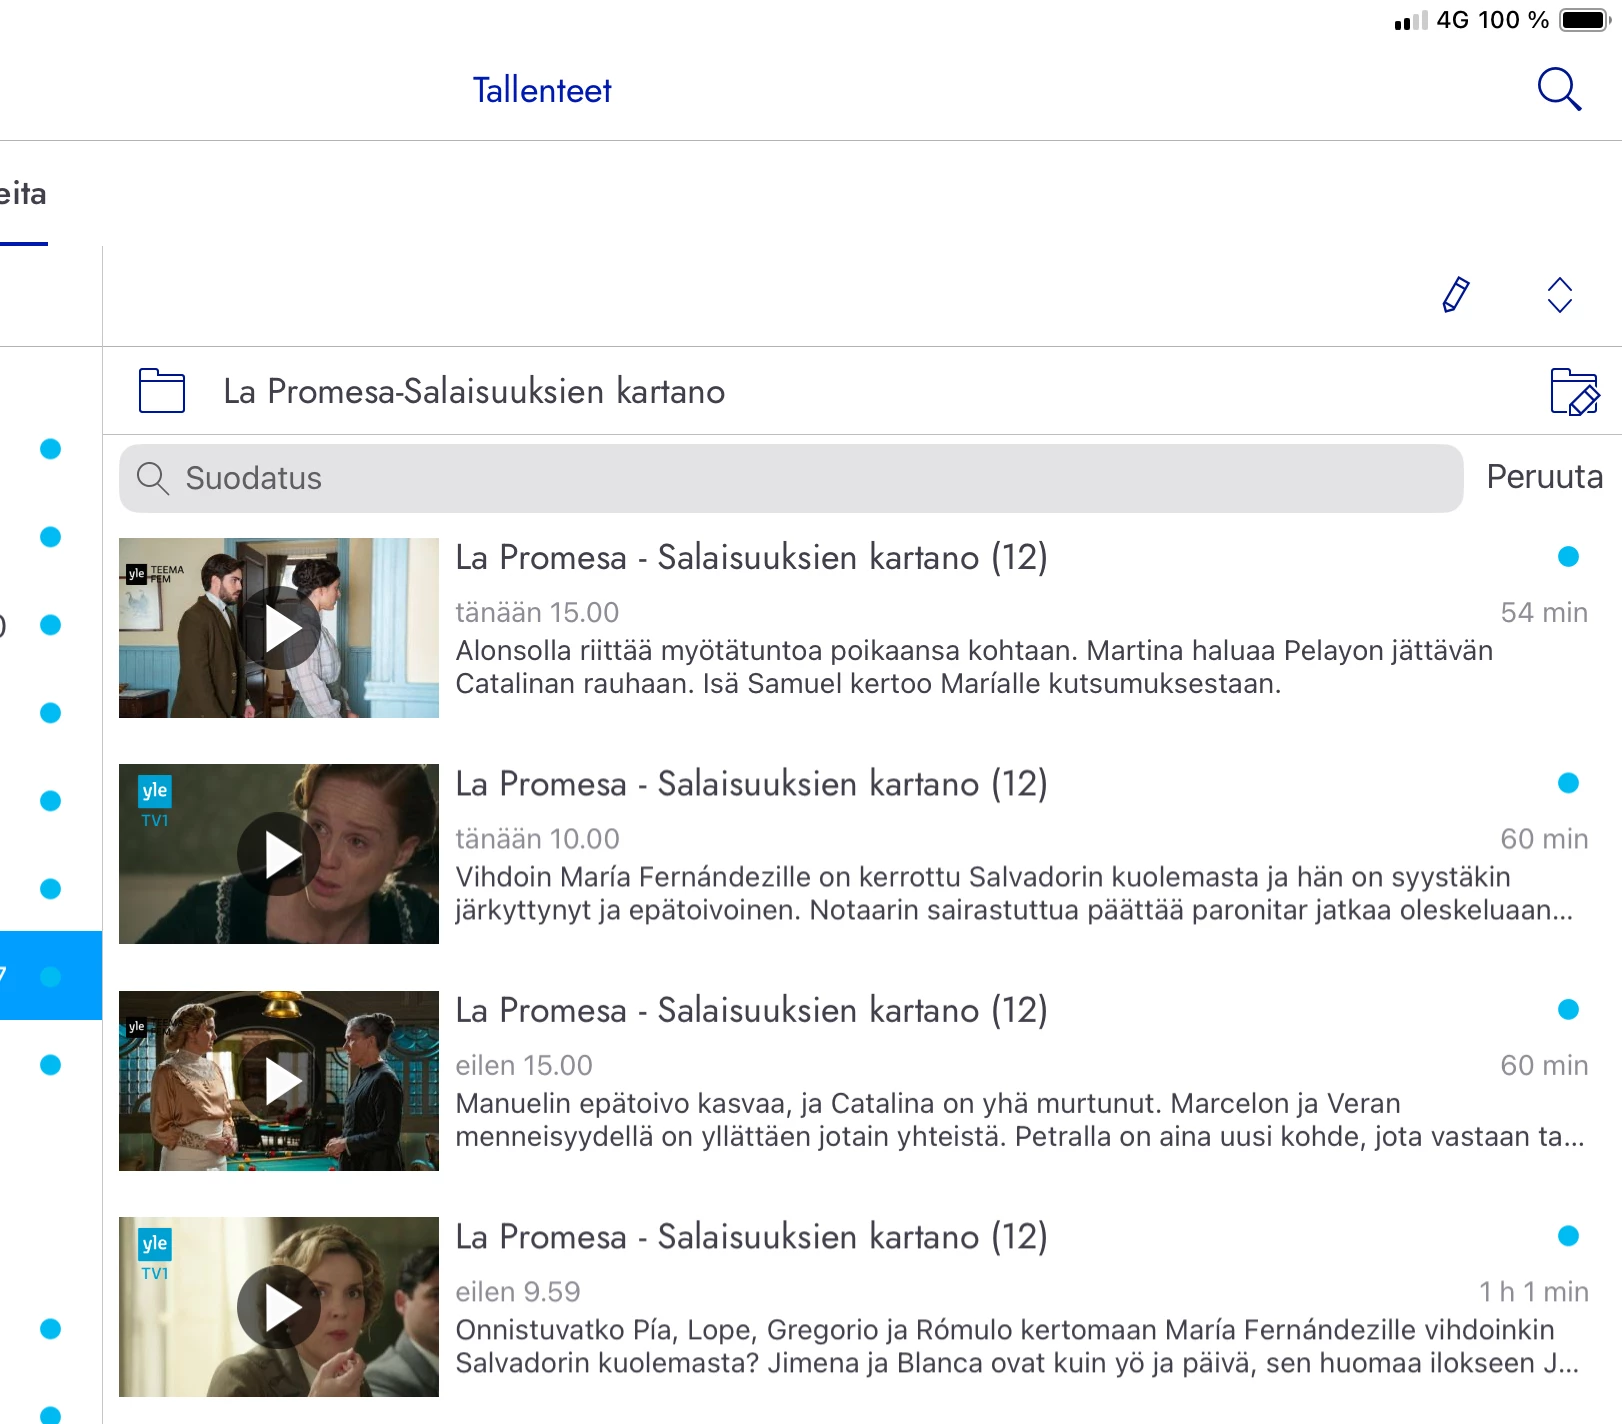Open the eilen 9.59 La Promesa title
The width and height of the screenshot is (1622, 1424).
[x=751, y=1236]
